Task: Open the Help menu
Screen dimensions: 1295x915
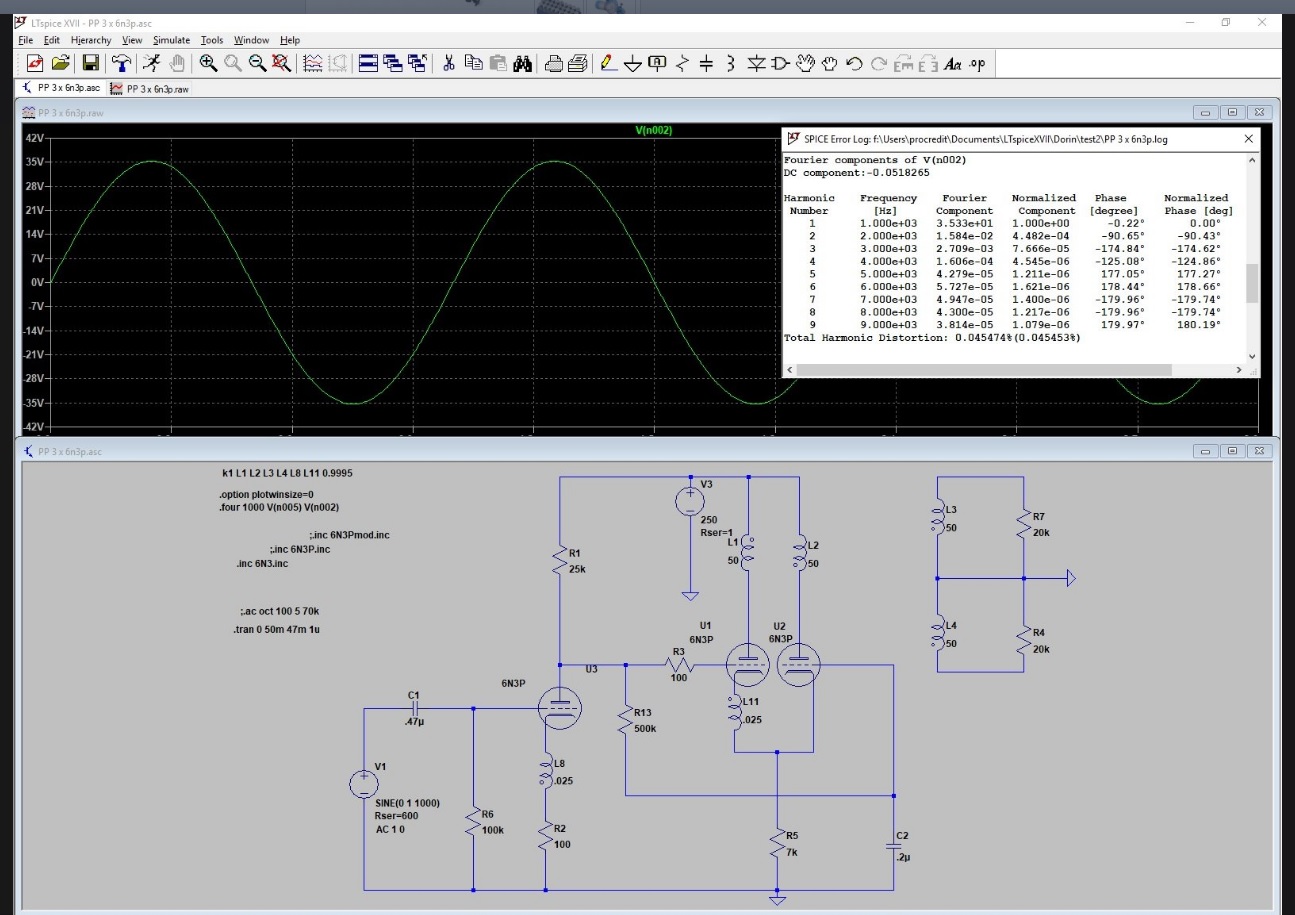Action: pos(290,40)
